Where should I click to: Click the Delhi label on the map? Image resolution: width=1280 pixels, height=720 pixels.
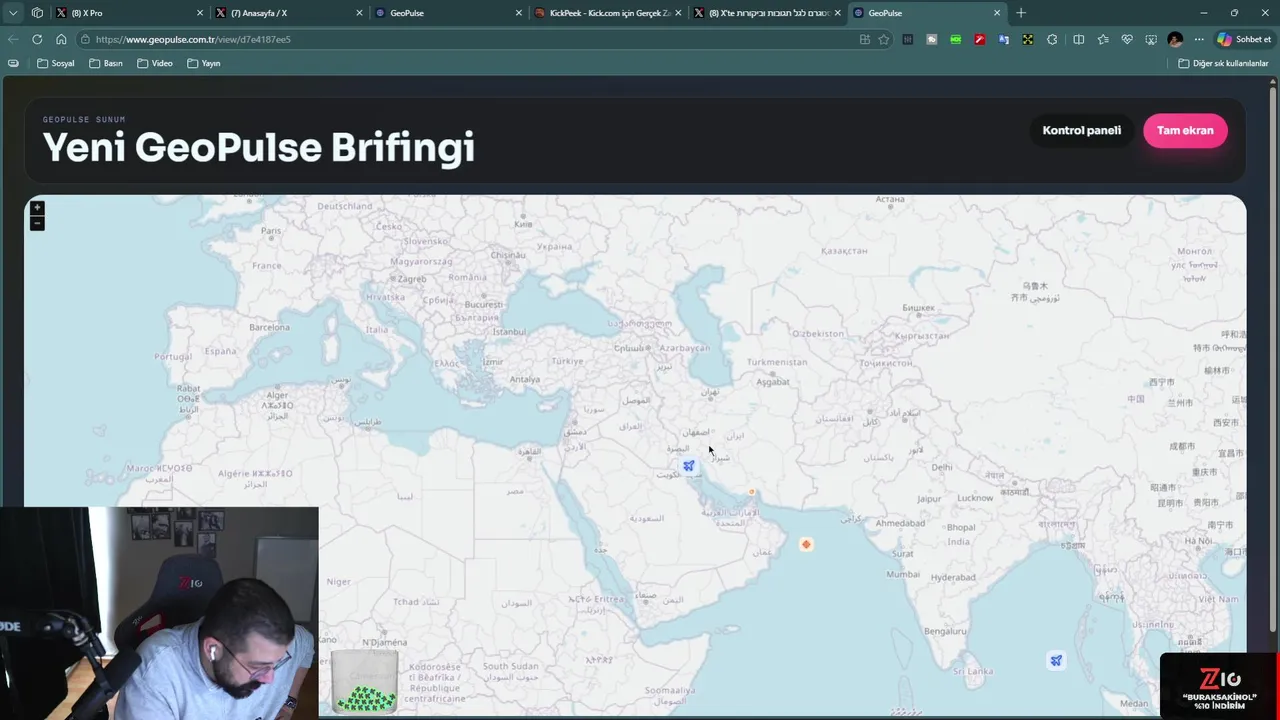click(x=942, y=467)
